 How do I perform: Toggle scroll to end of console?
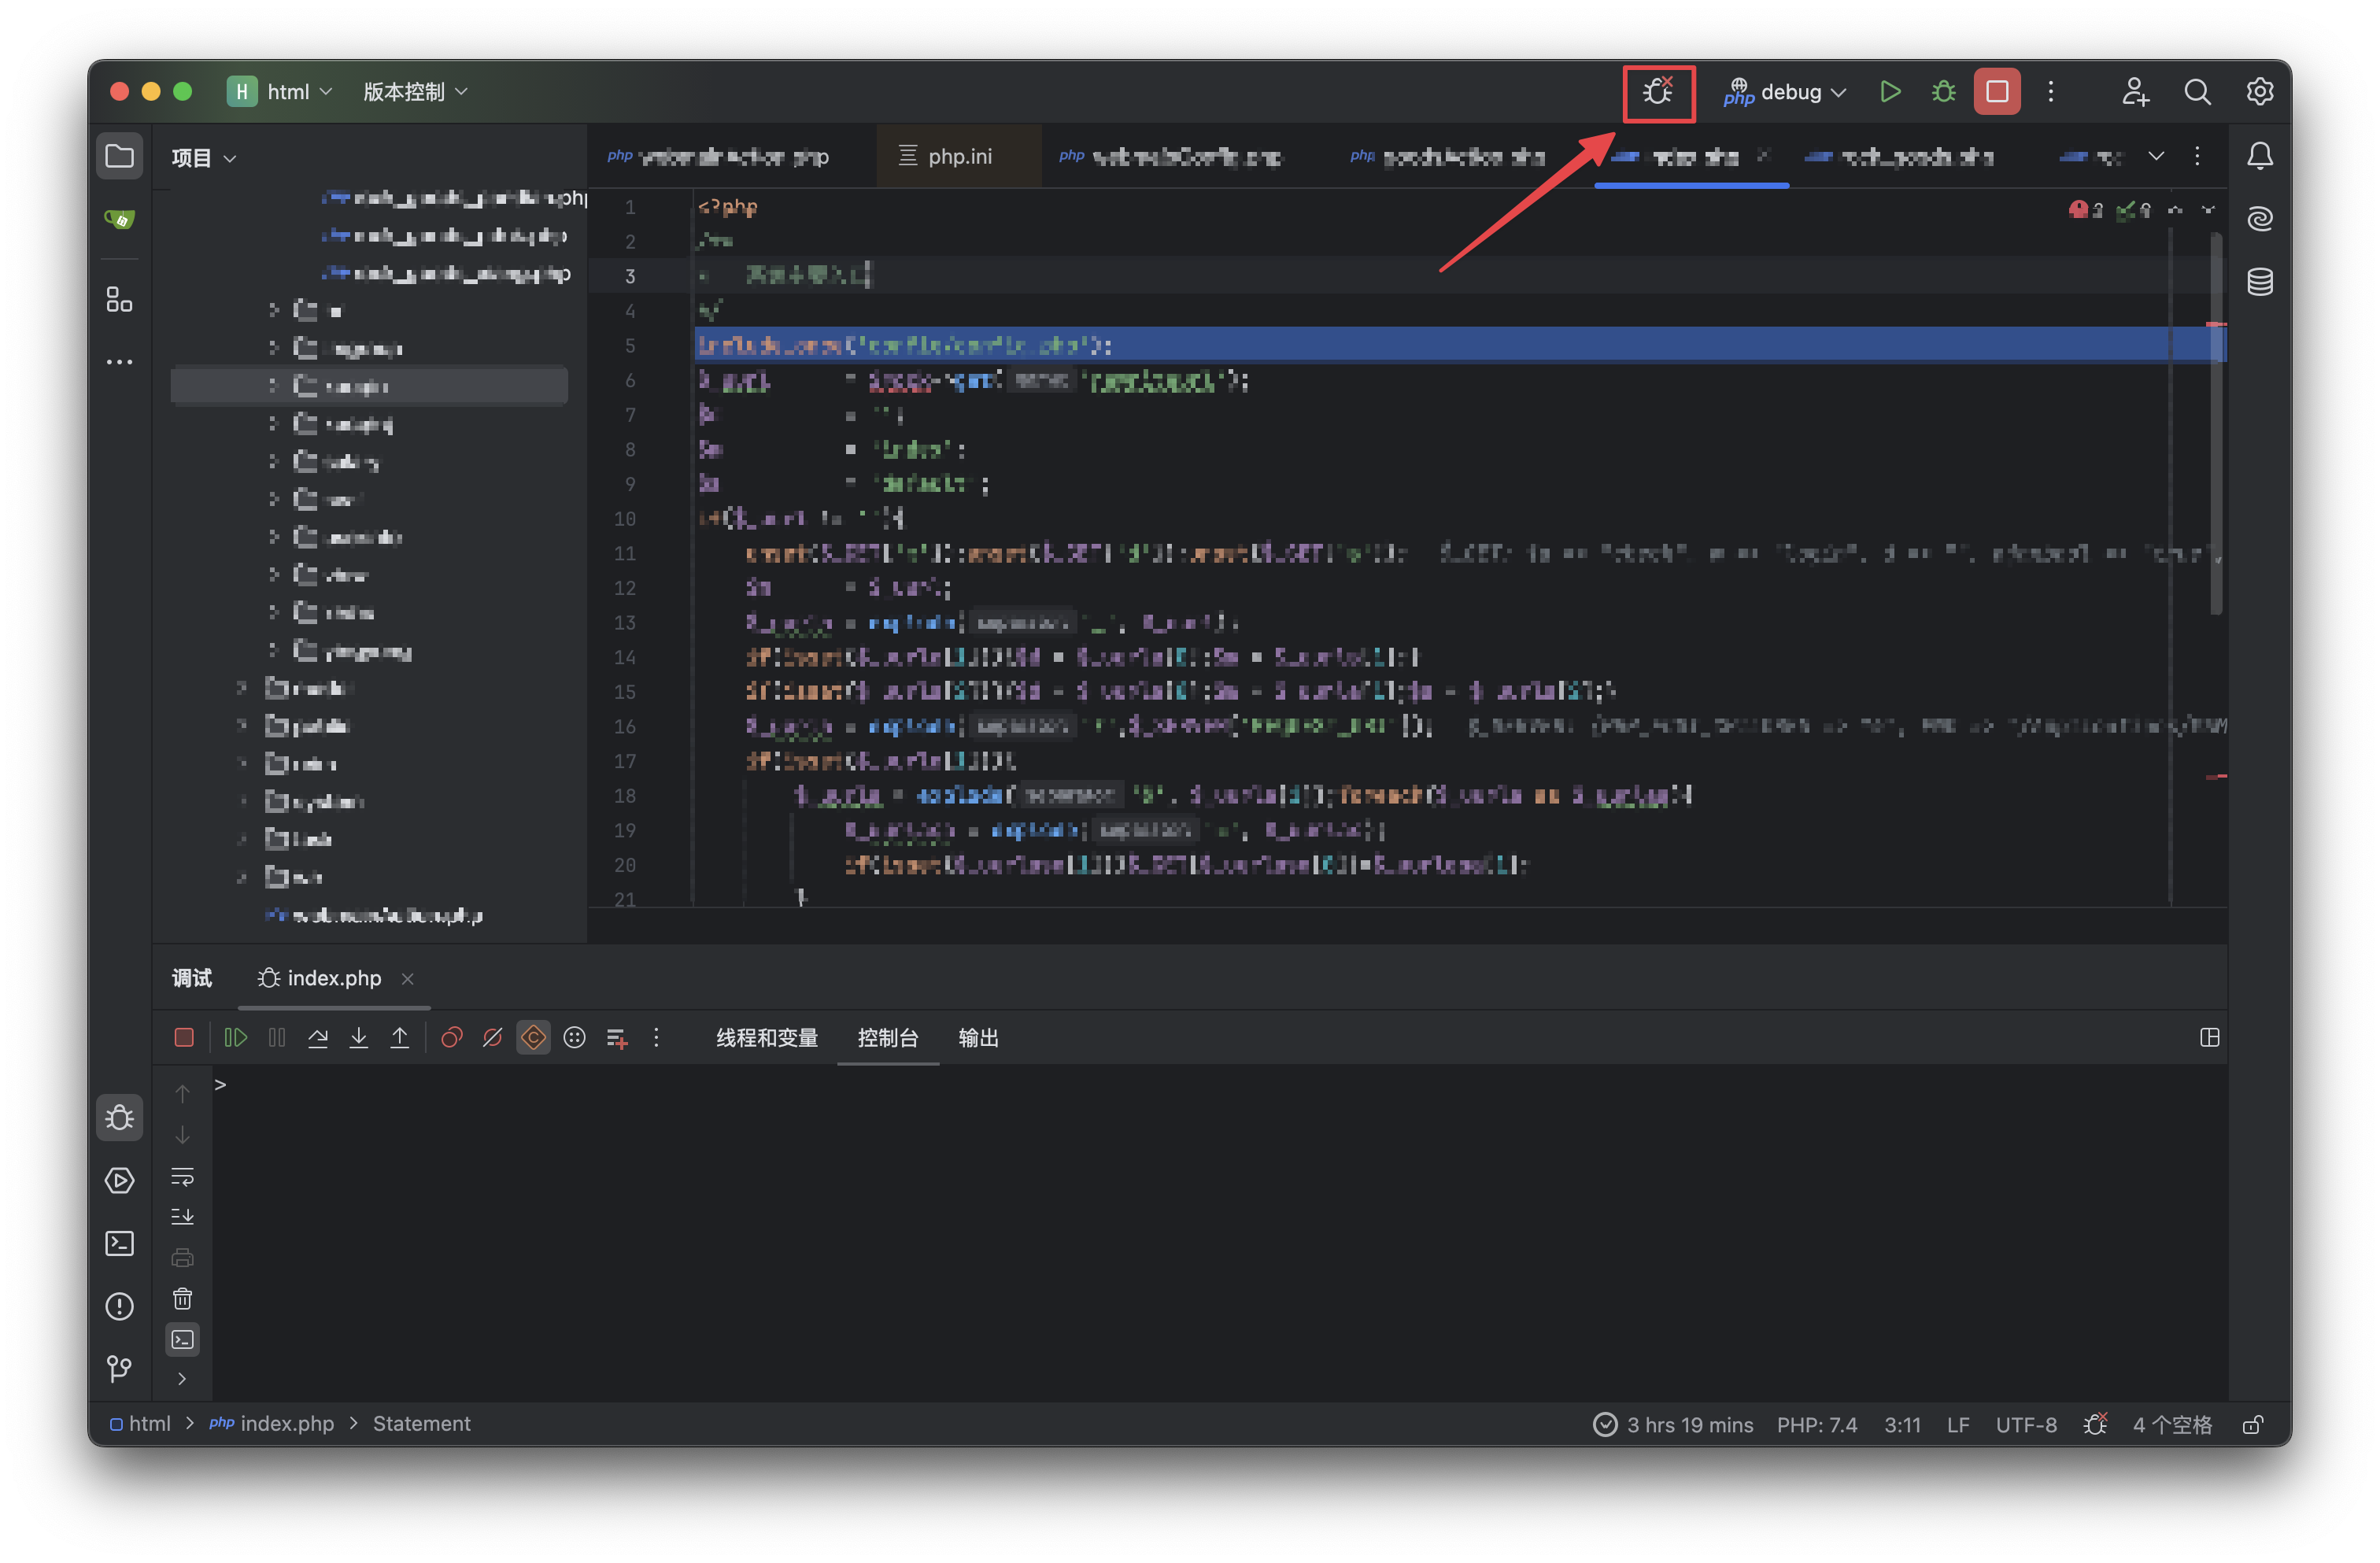[x=183, y=1217]
